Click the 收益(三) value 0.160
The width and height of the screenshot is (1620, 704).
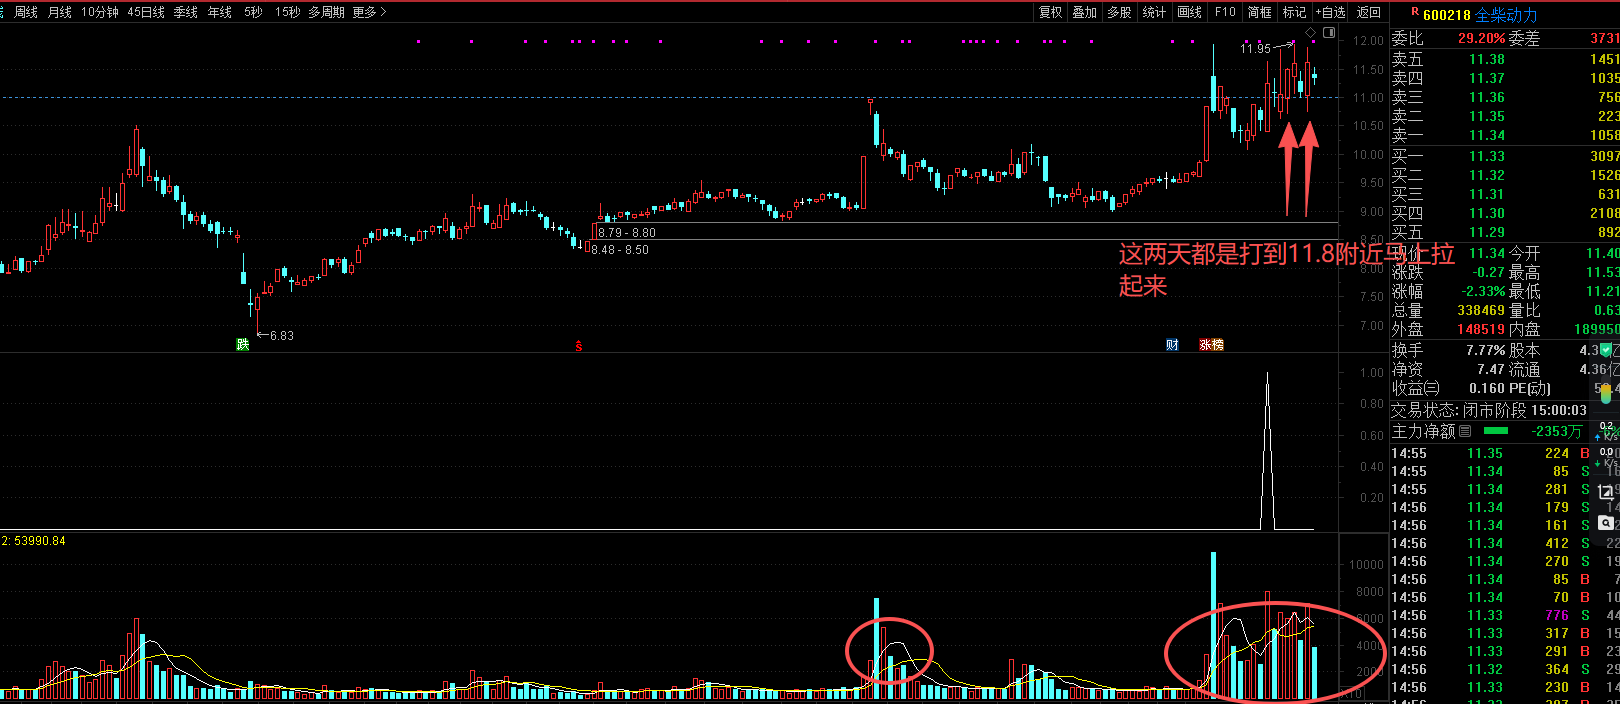tap(1487, 388)
